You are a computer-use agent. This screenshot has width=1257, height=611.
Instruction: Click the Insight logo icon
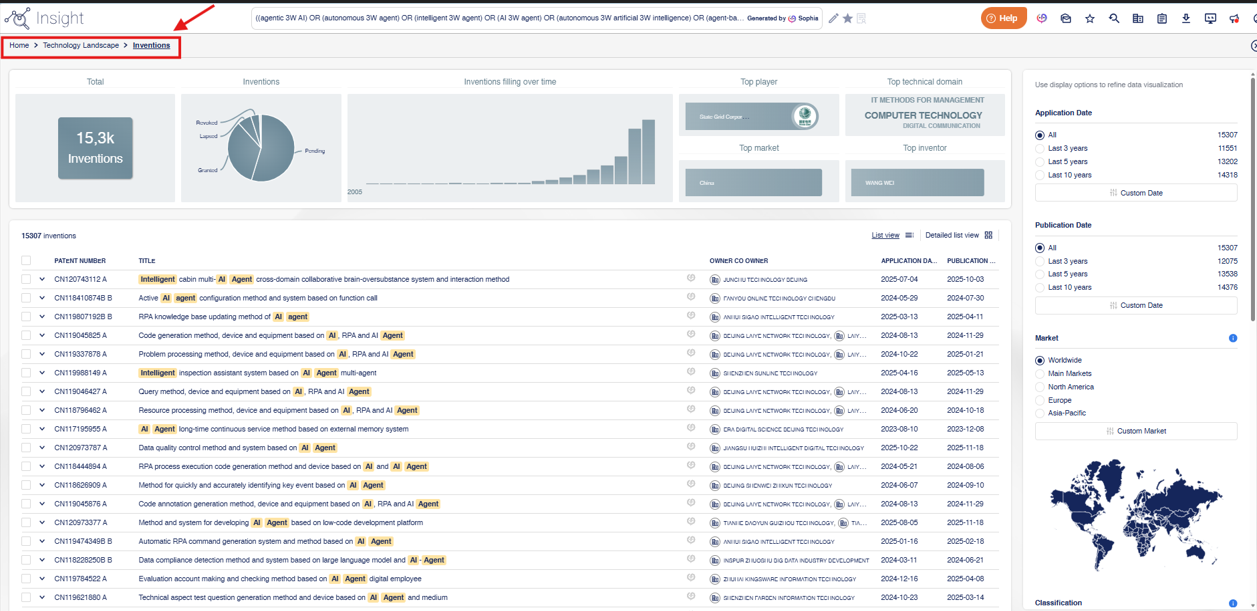pos(17,18)
